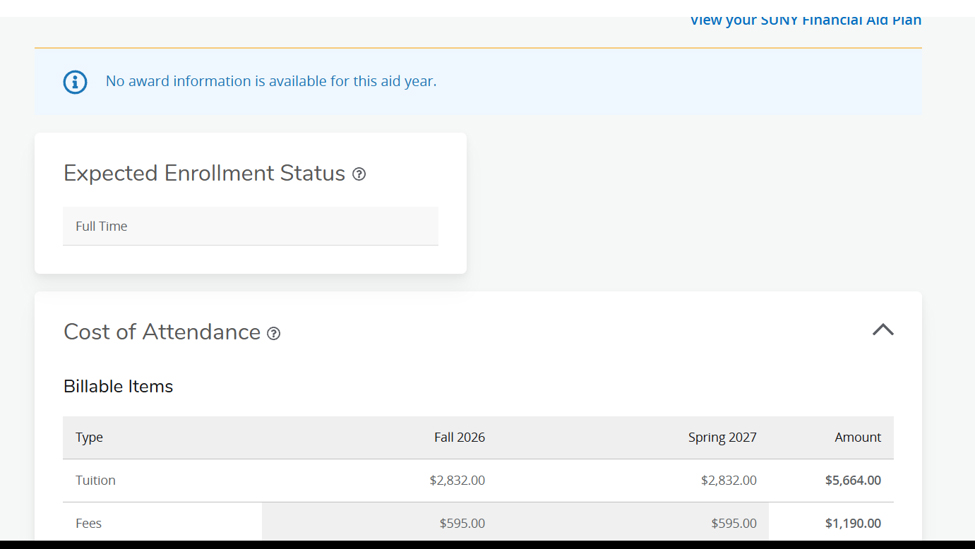The image size is (975, 549).
Task: Open help icon beside Cost of Attendance
Action: point(274,333)
